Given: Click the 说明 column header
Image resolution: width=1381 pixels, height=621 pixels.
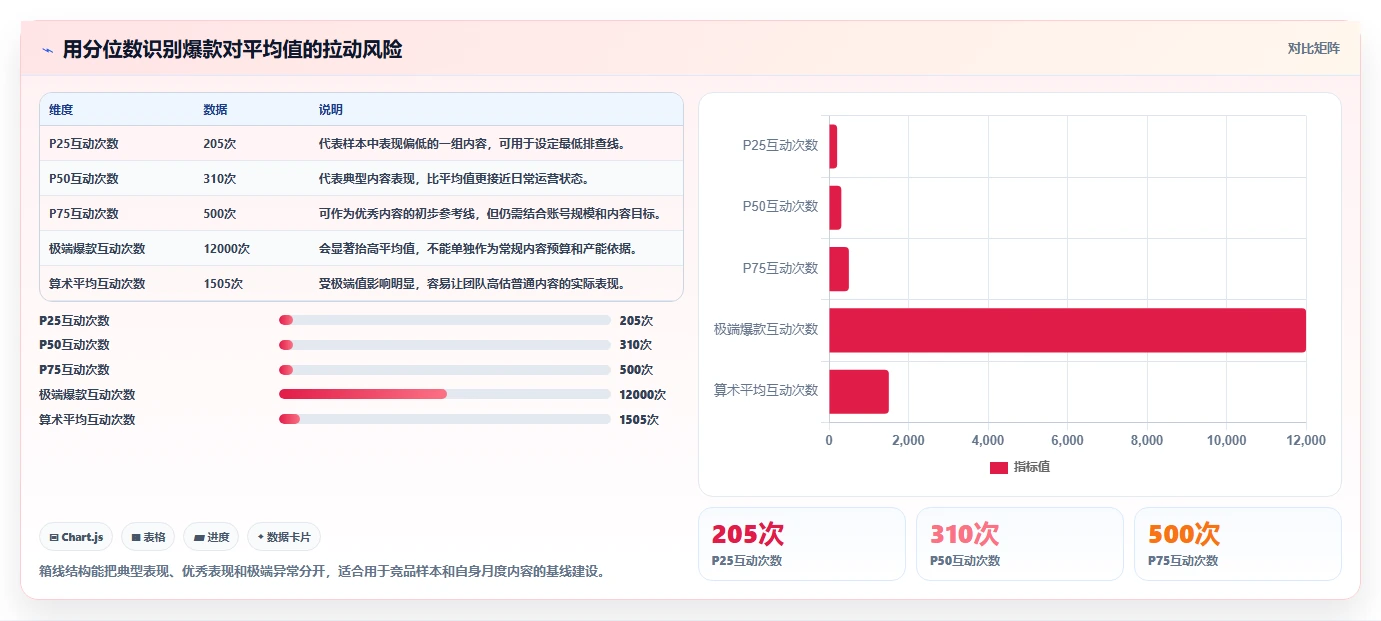Looking at the screenshot, I should tap(331, 109).
